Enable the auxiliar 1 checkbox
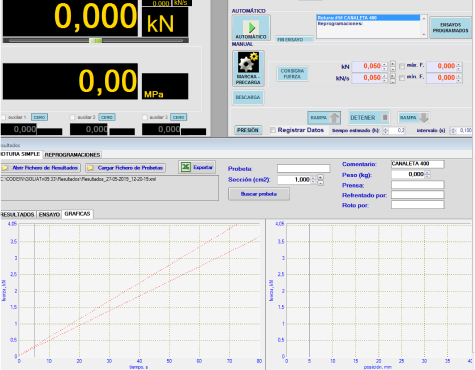475x370 pixels. pos(3,117)
